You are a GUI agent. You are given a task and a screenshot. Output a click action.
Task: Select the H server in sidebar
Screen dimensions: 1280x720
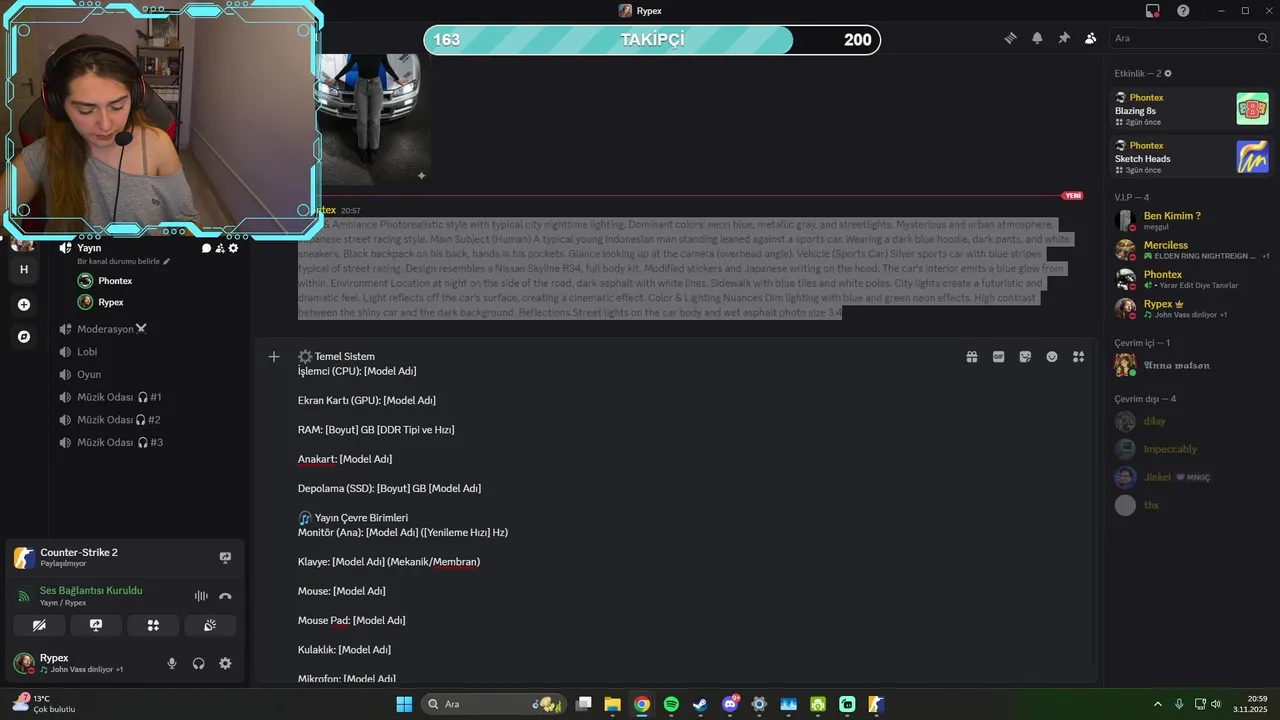(x=24, y=270)
